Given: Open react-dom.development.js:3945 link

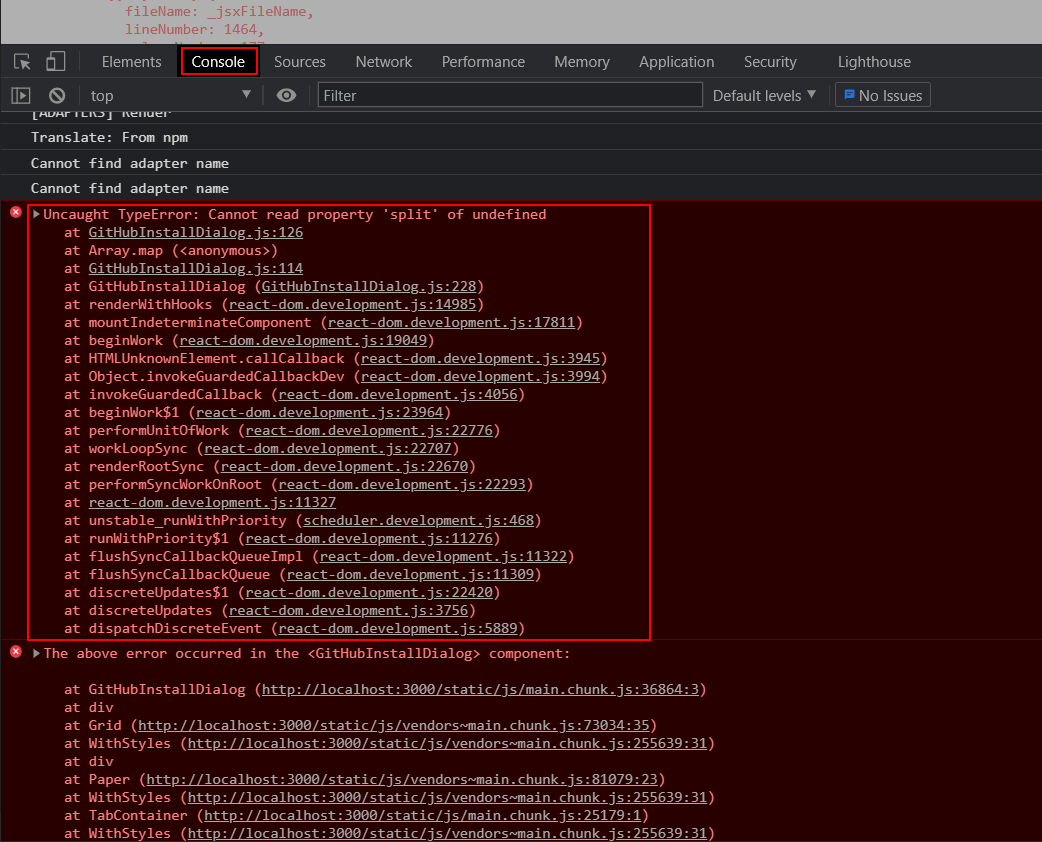Looking at the screenshot, I should click(480, 358).
